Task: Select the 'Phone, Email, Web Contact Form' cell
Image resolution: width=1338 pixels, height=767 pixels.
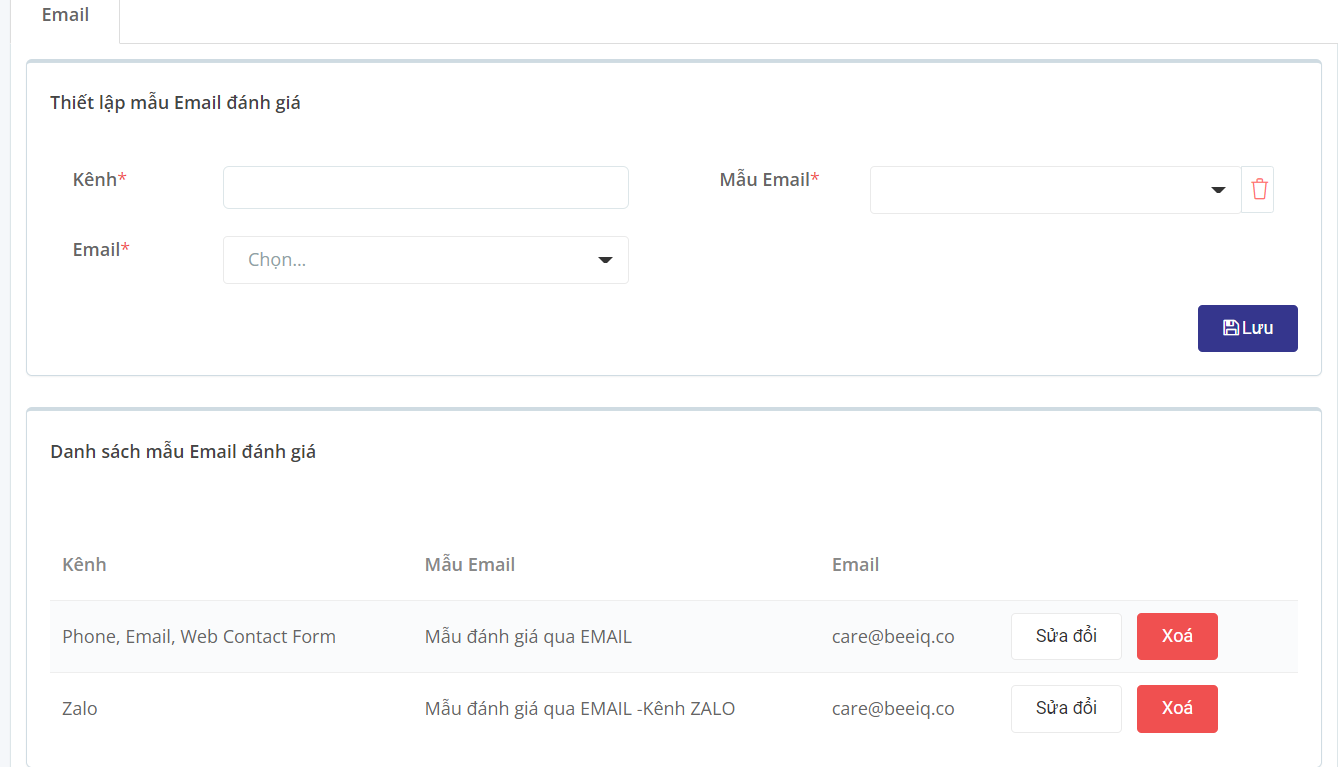Action: (199, 637)
